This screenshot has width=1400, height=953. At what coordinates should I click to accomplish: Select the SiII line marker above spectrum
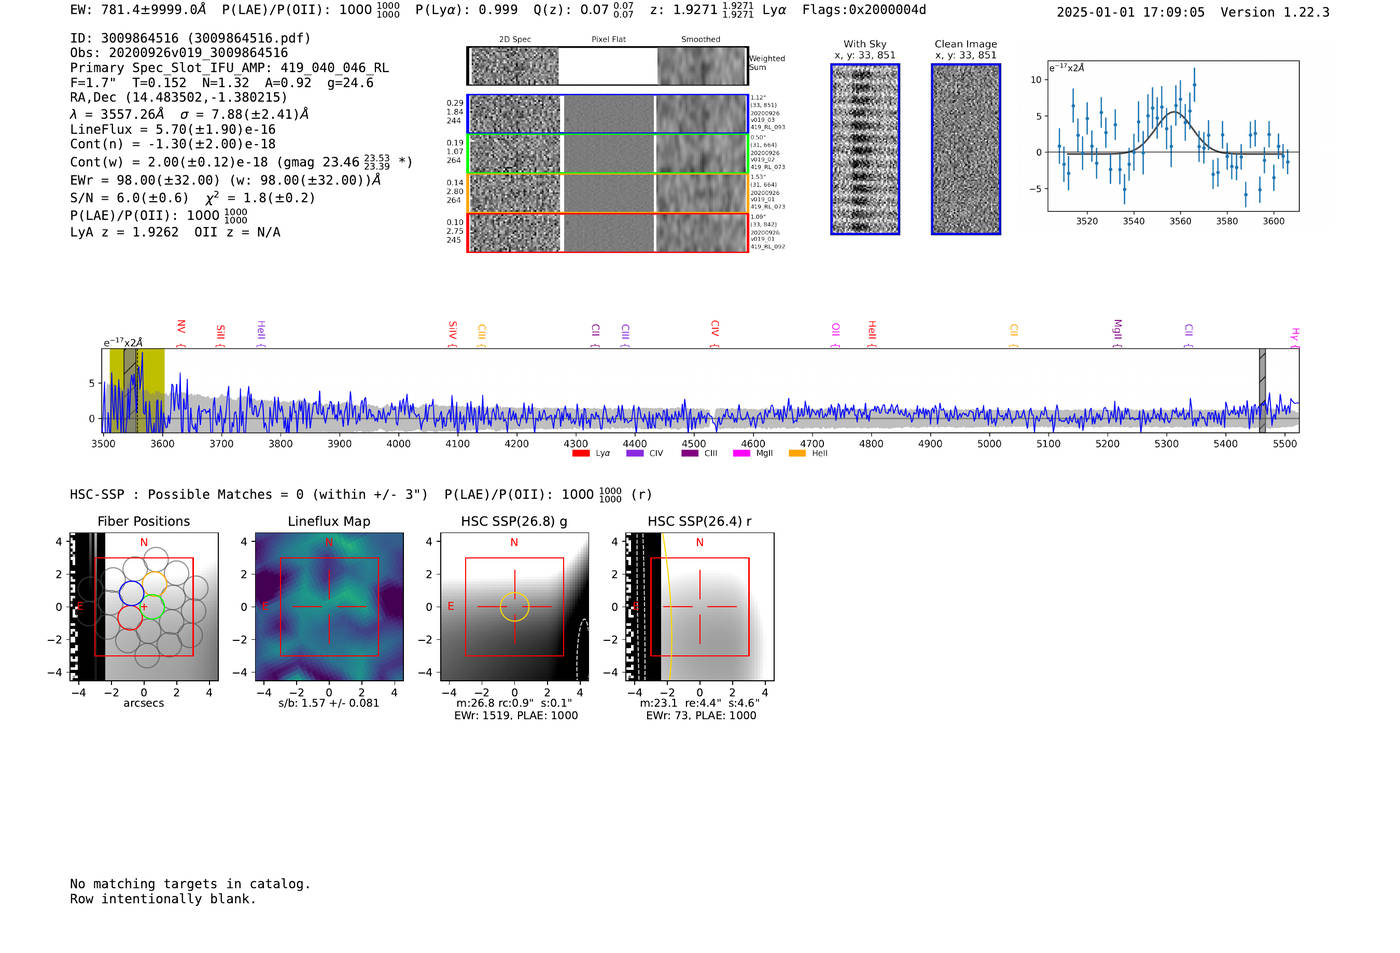click(x=221, y=335)
